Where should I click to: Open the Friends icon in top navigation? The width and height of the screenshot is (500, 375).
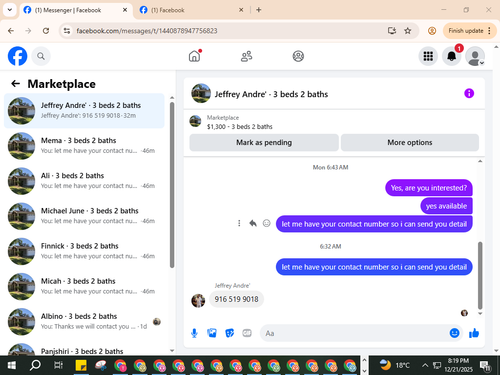click(x=246, y=56)
